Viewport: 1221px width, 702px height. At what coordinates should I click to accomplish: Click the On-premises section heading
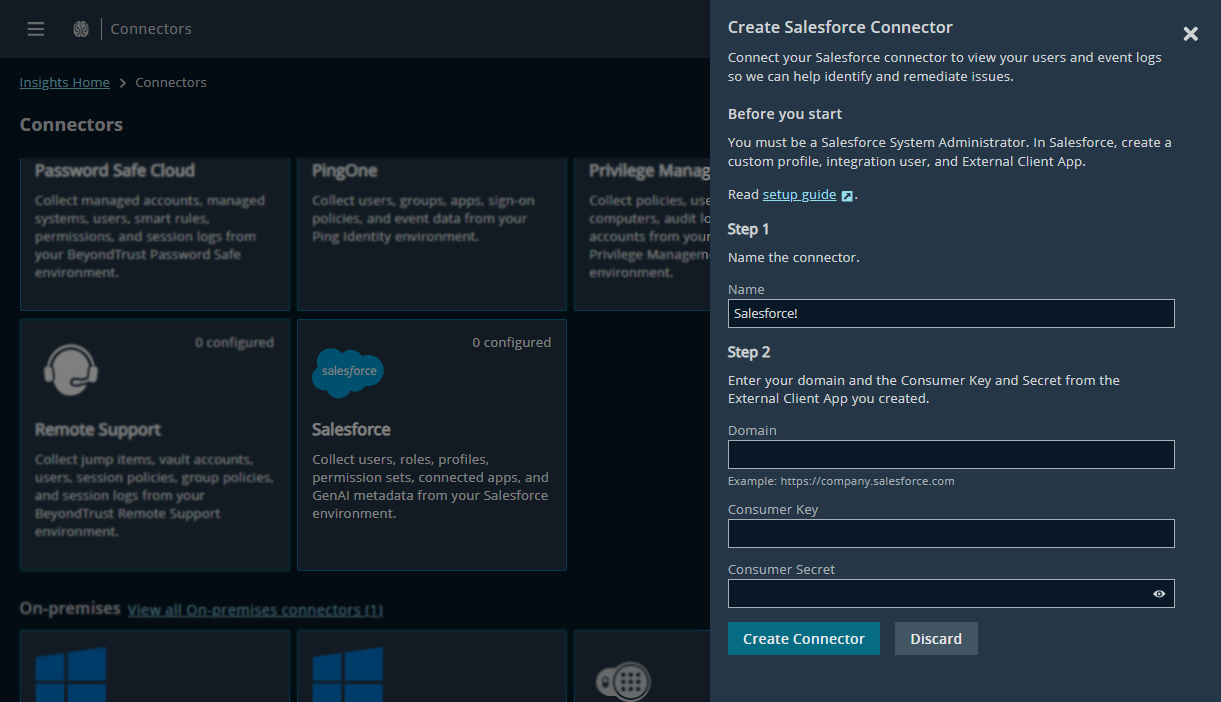70,609
